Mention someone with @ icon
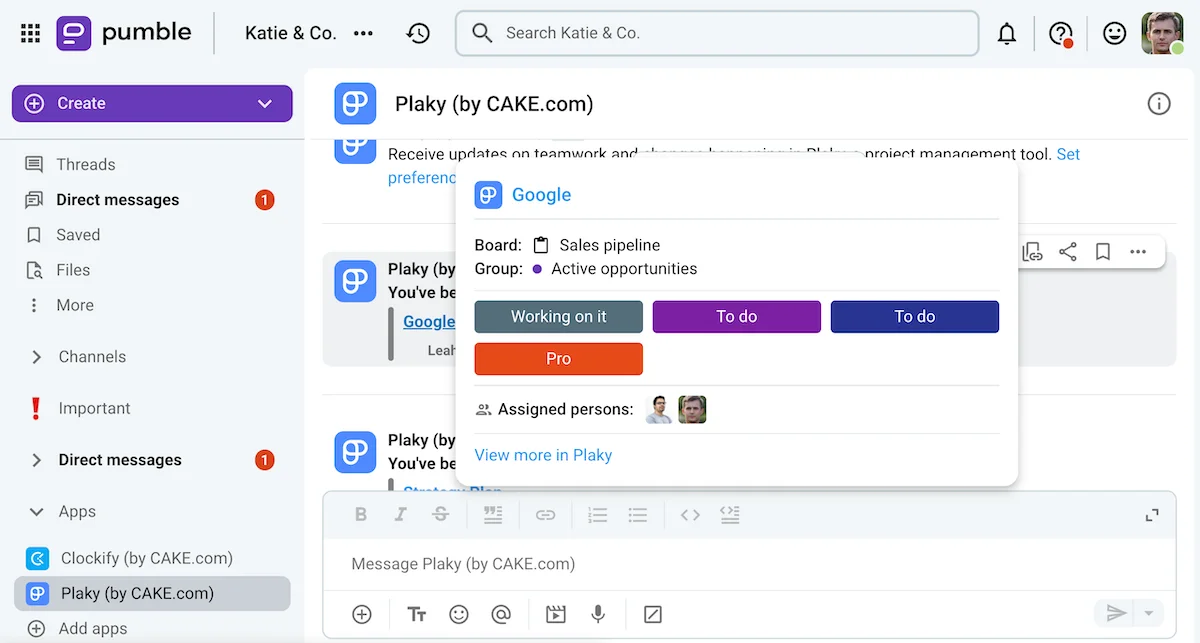Screen dimensions: 1200x643 (x=501, y=614)
